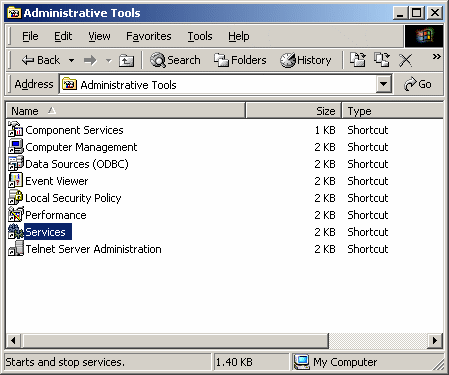Sort by Name column header
The image size is (449, 375).
tap(126, 111)
